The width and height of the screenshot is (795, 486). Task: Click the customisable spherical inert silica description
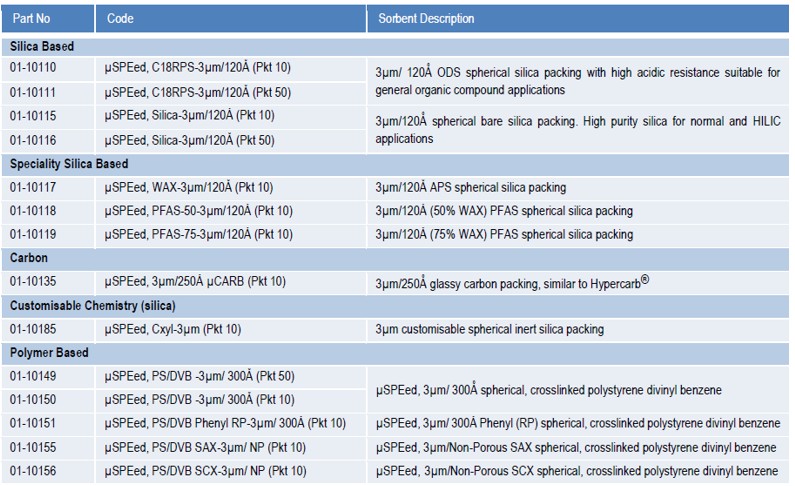pos(489,329)
